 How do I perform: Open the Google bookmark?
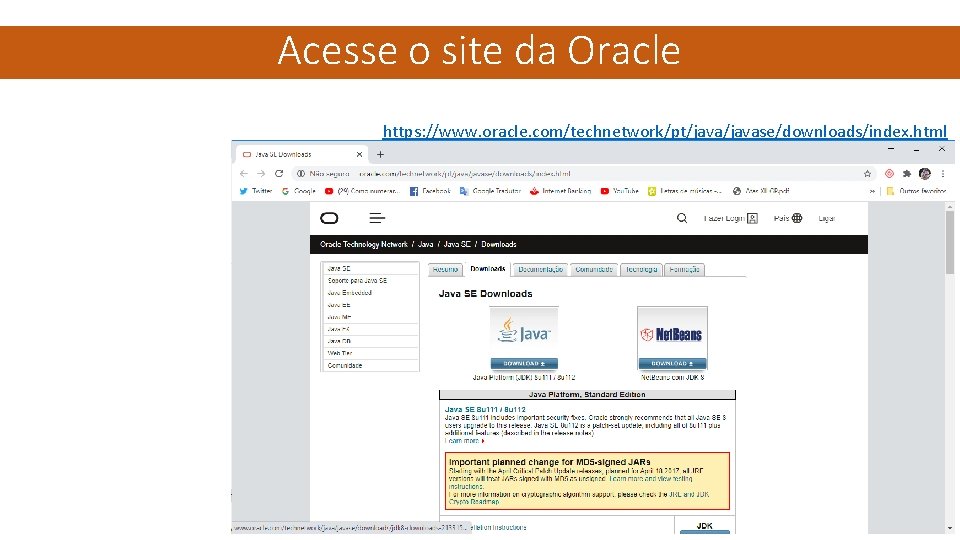pyautogui.click(x=299, y=191)
